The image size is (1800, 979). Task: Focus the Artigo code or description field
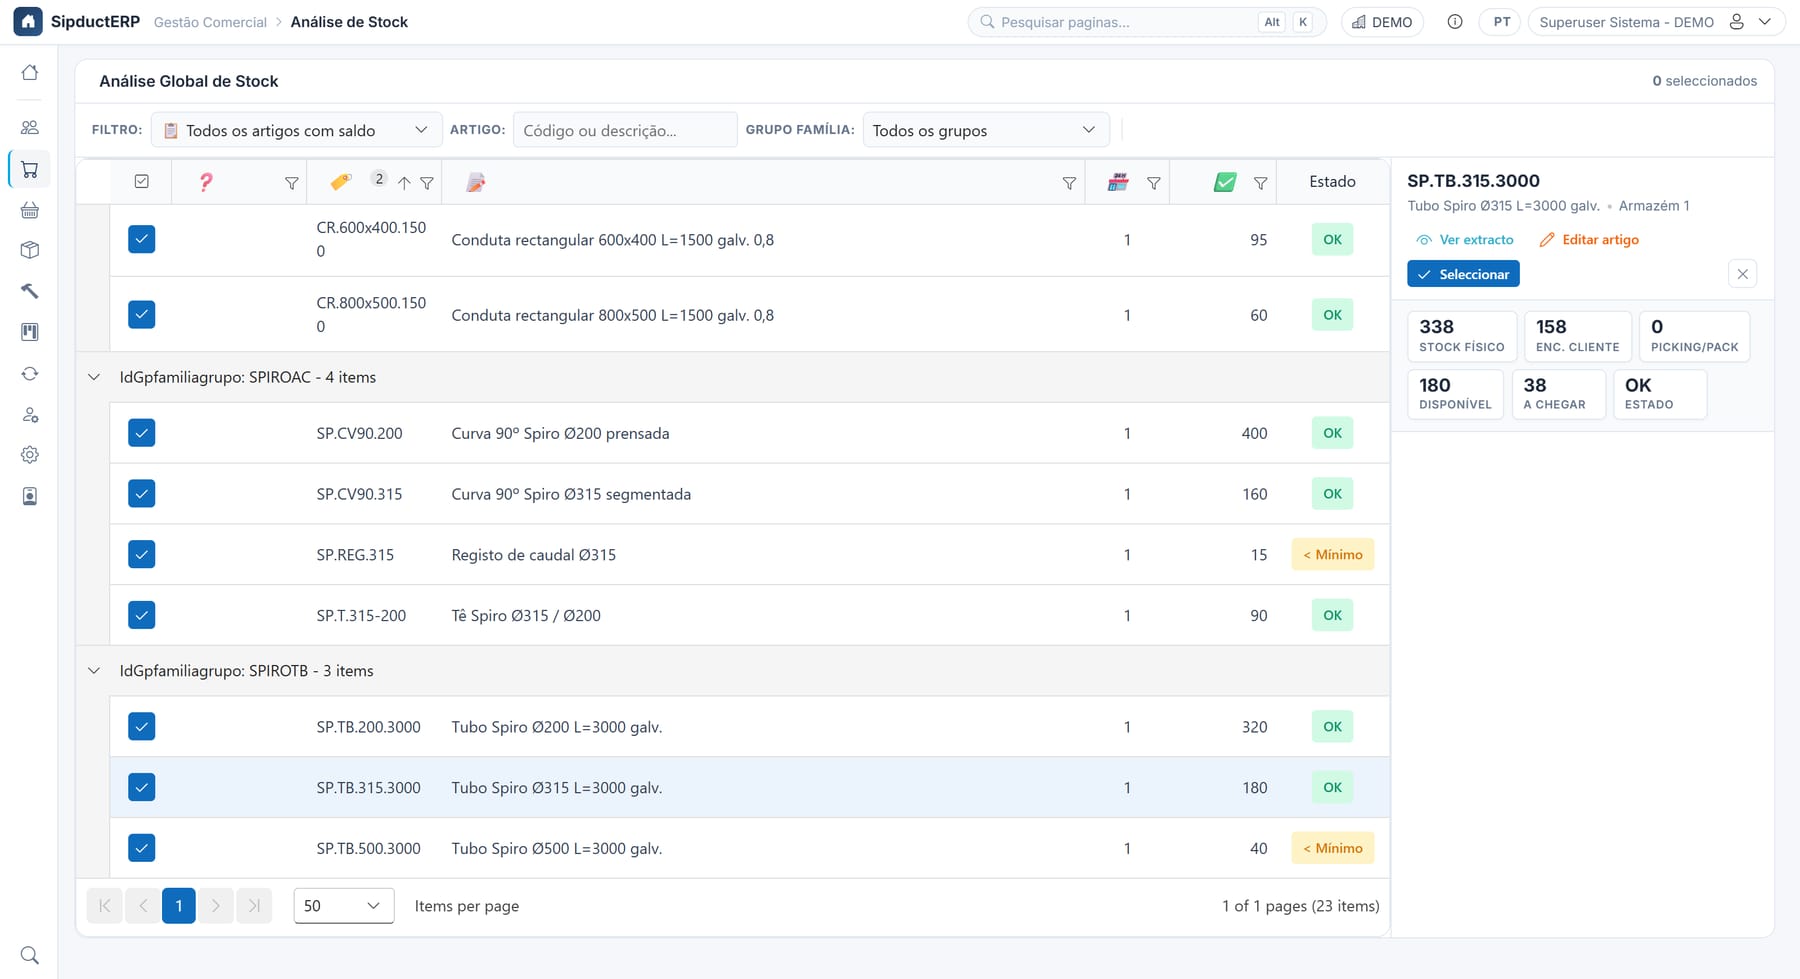[x=625, y=130]
